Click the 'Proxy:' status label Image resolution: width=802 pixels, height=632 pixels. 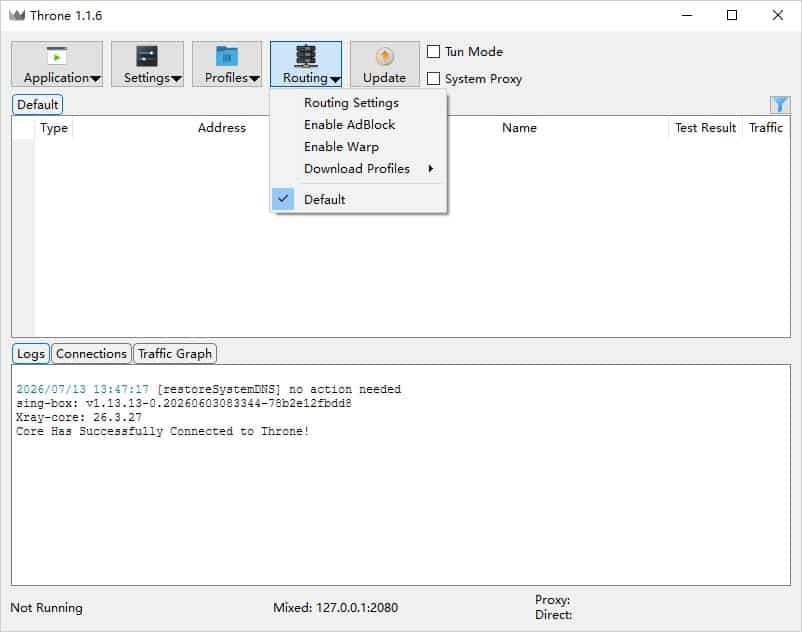(552, 600)
